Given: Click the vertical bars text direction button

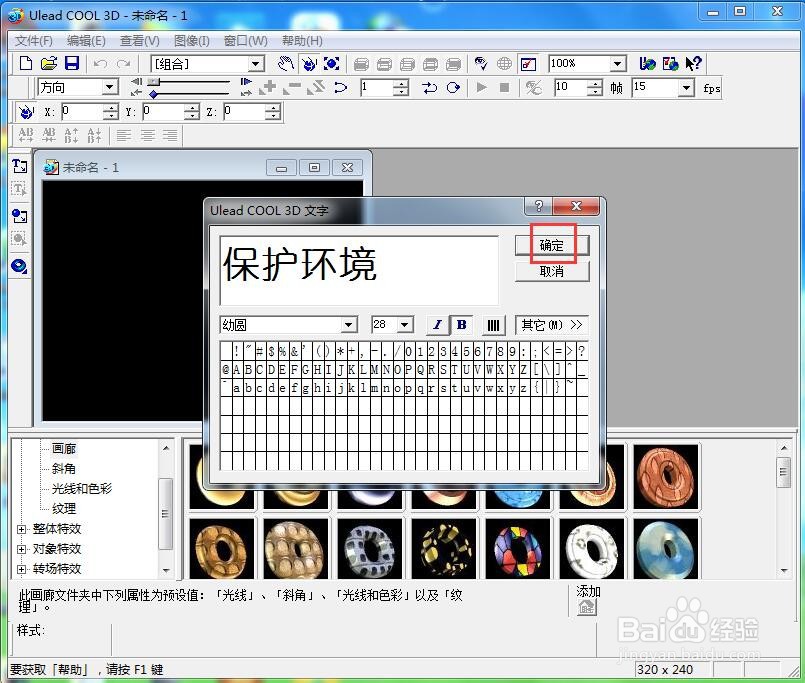Looking at the screenshot, I should [493, 325].
